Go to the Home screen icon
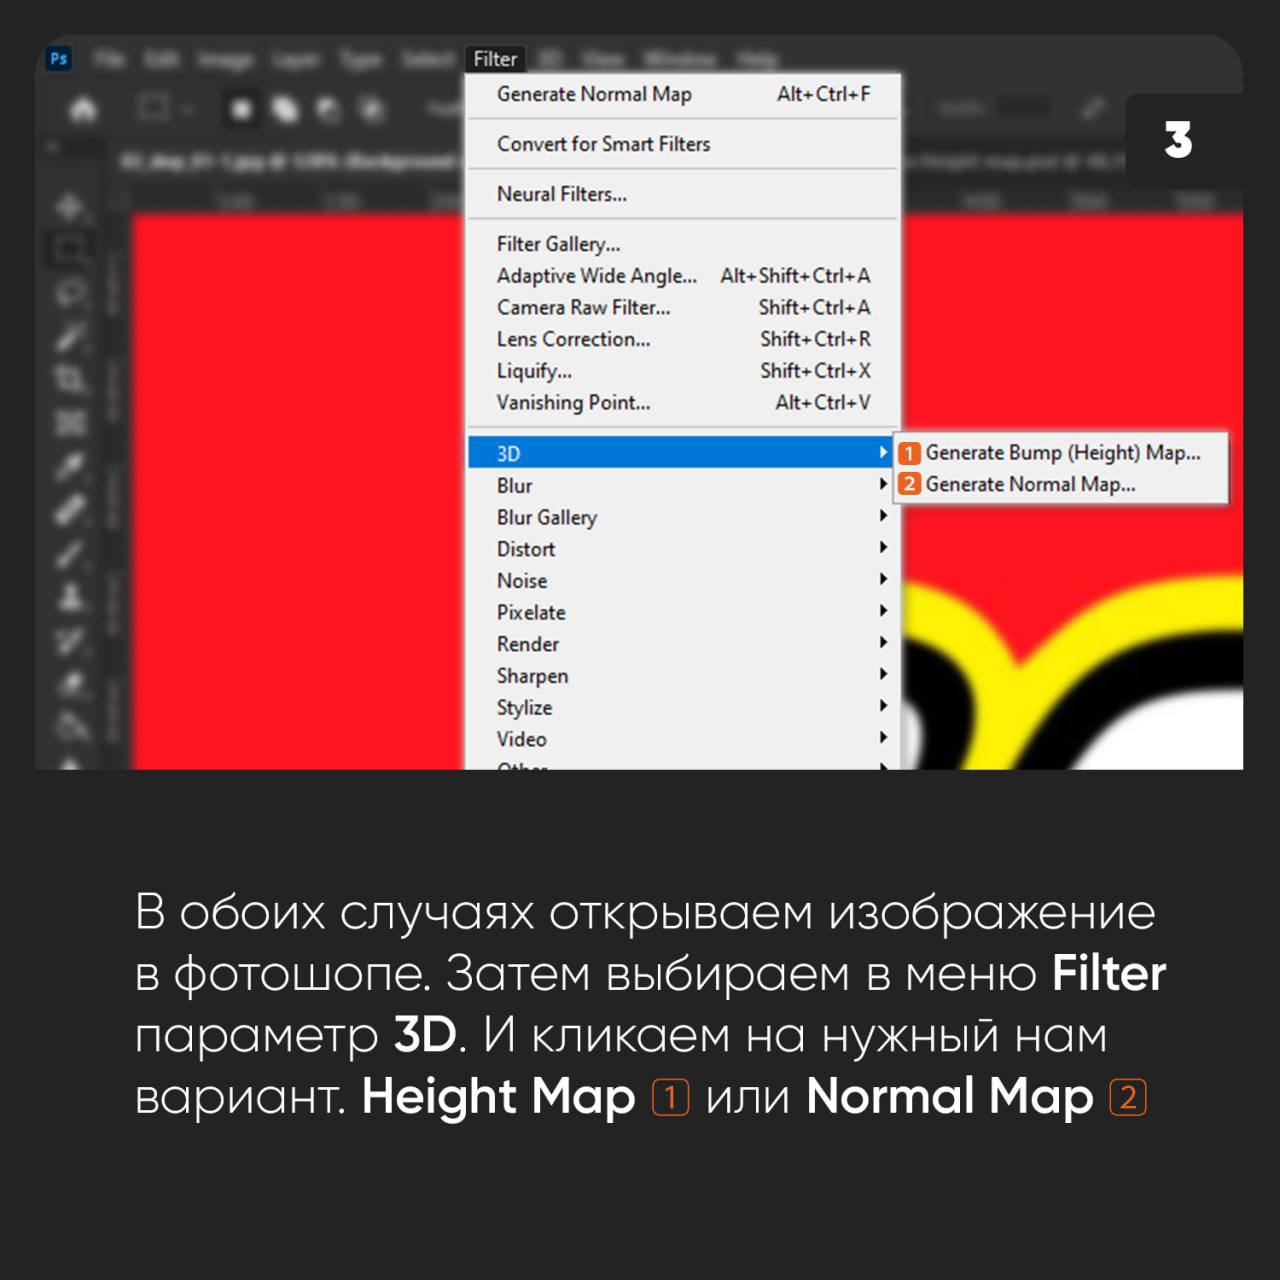1280x1280 pixels. tap(83, 108)
